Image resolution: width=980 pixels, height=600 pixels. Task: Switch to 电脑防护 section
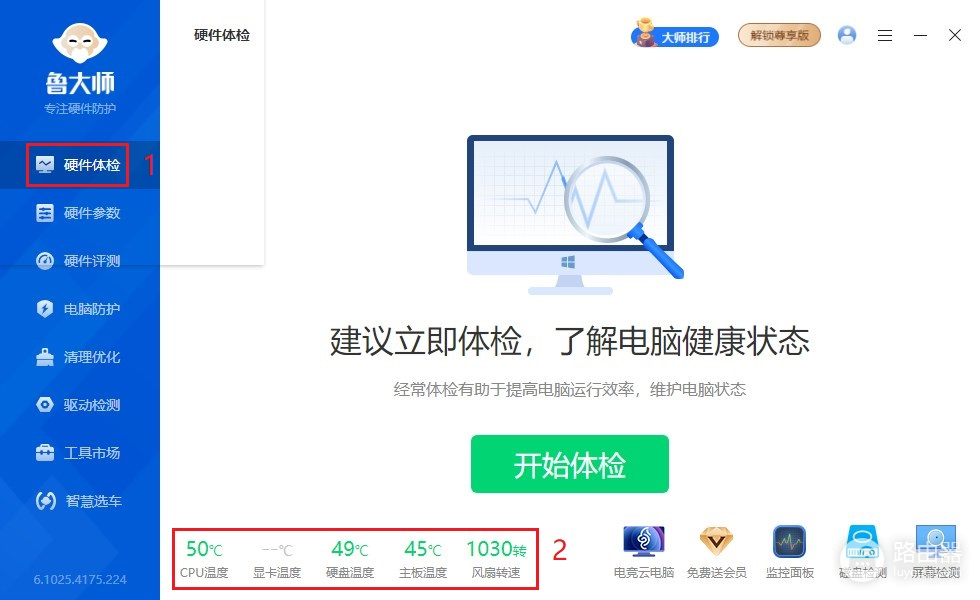coord(78,309)
